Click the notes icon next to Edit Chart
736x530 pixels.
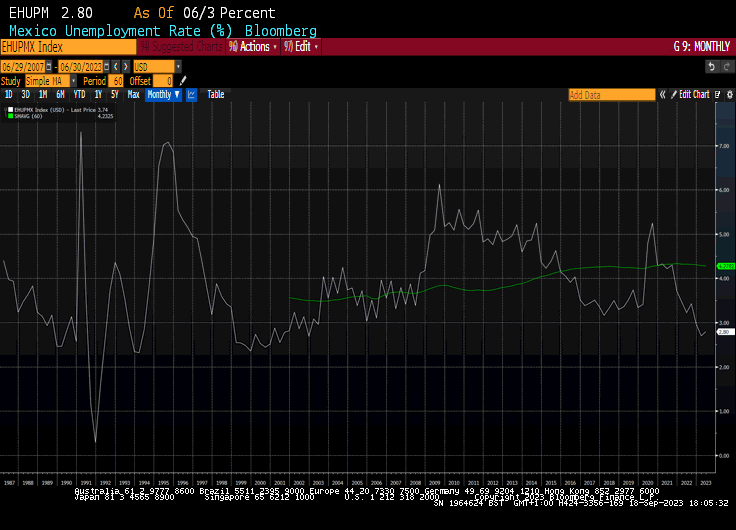714,95
